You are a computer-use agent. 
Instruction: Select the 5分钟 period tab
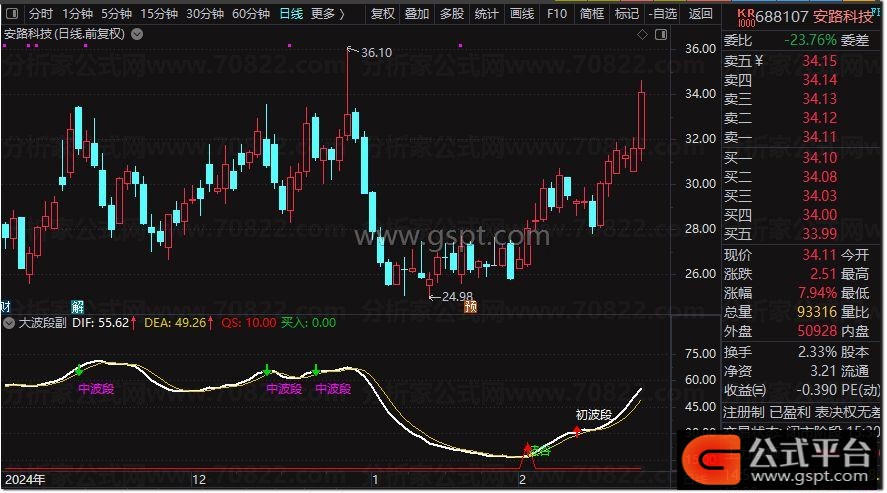click(x=117, y=13)
